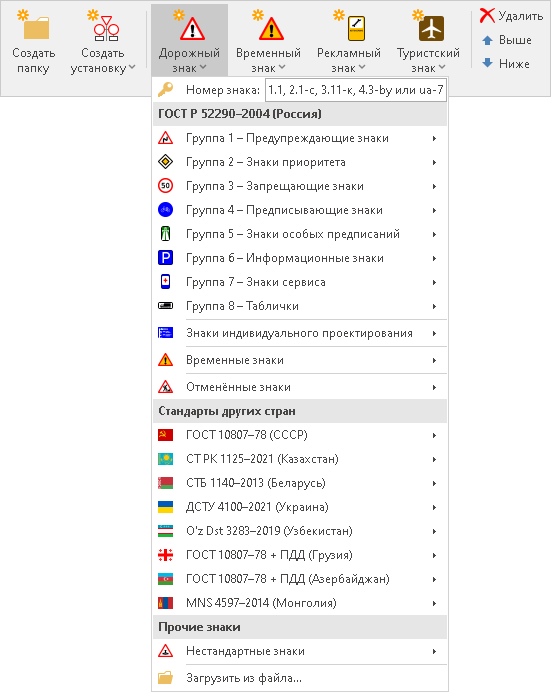Expand the Дорожный знак dropdown arrow
The width and height of the screenshot is (551, 692).
click(203, 67)
